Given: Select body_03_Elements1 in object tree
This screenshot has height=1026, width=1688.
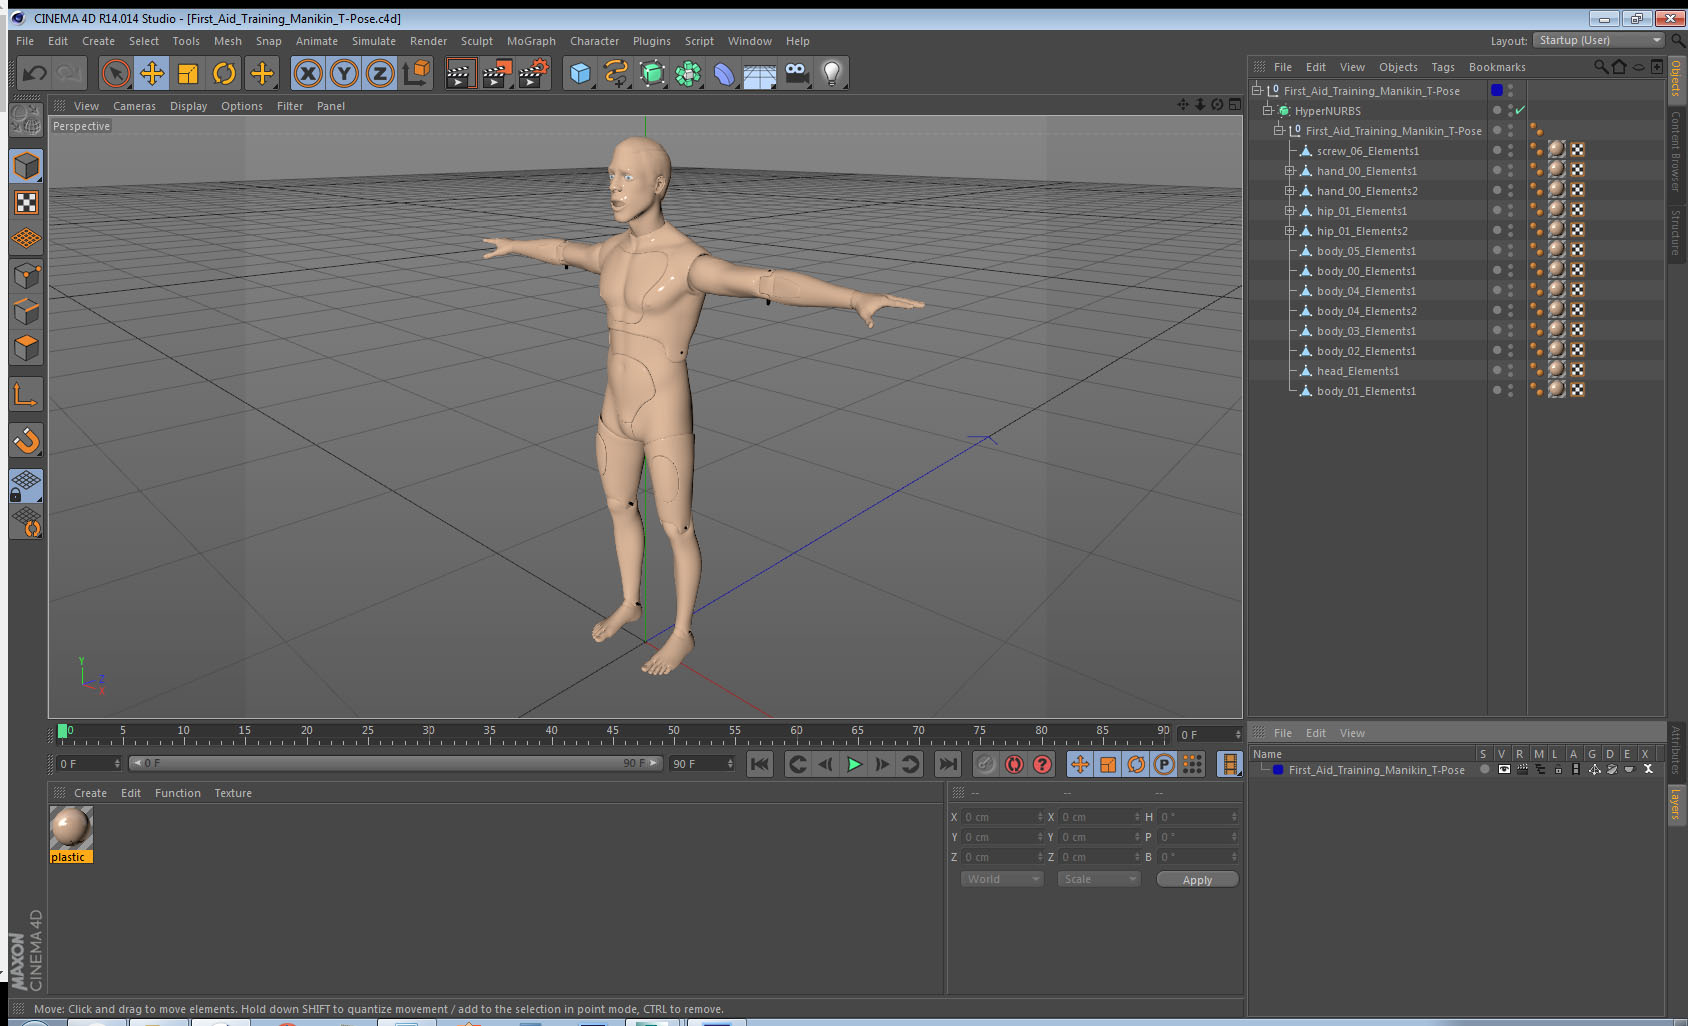Looking at the screenshot, I should coord(1366,331).
